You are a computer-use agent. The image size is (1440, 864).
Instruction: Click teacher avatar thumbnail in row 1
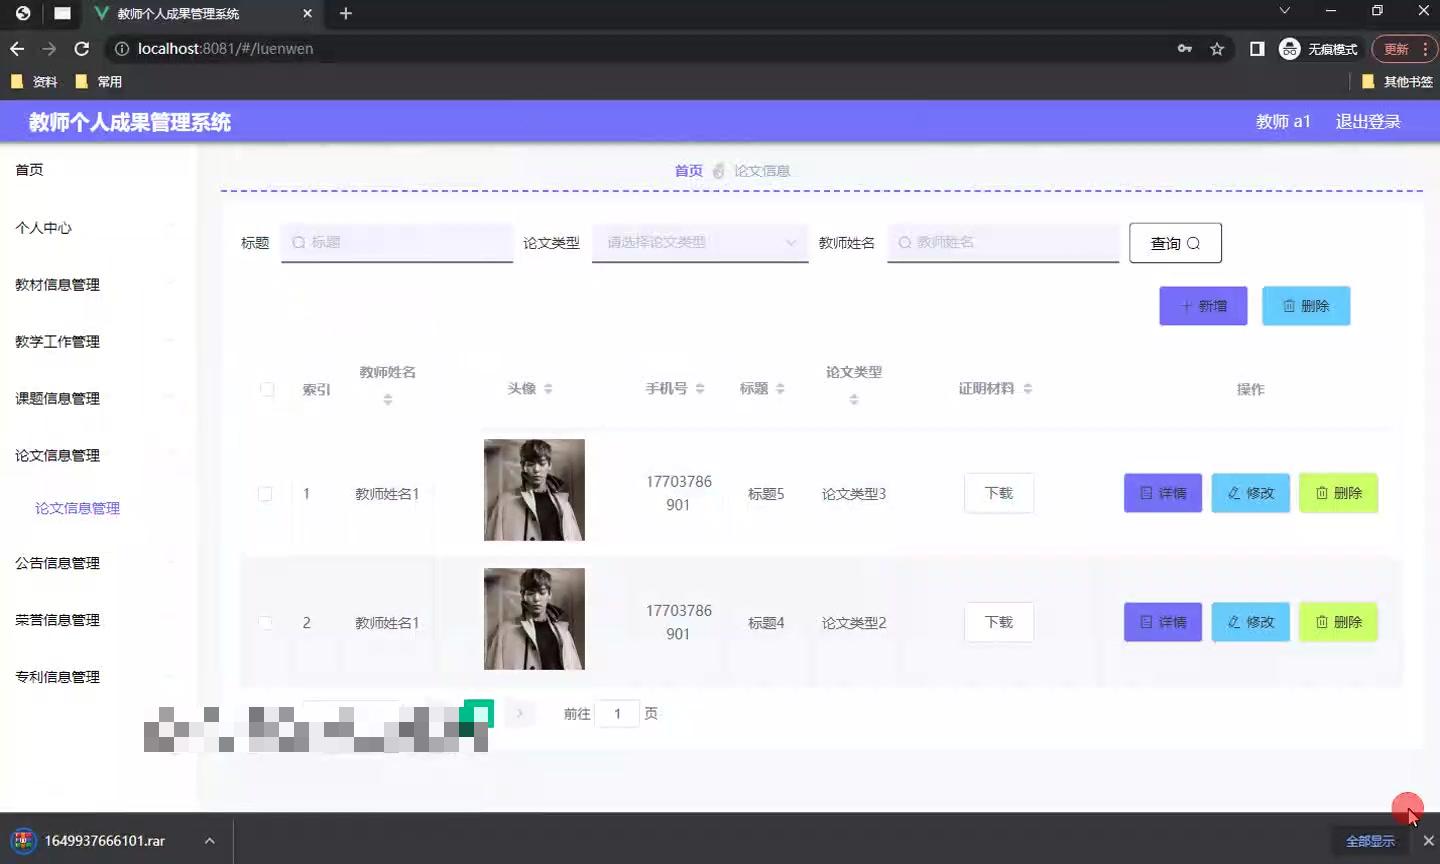tap(534, 490)
